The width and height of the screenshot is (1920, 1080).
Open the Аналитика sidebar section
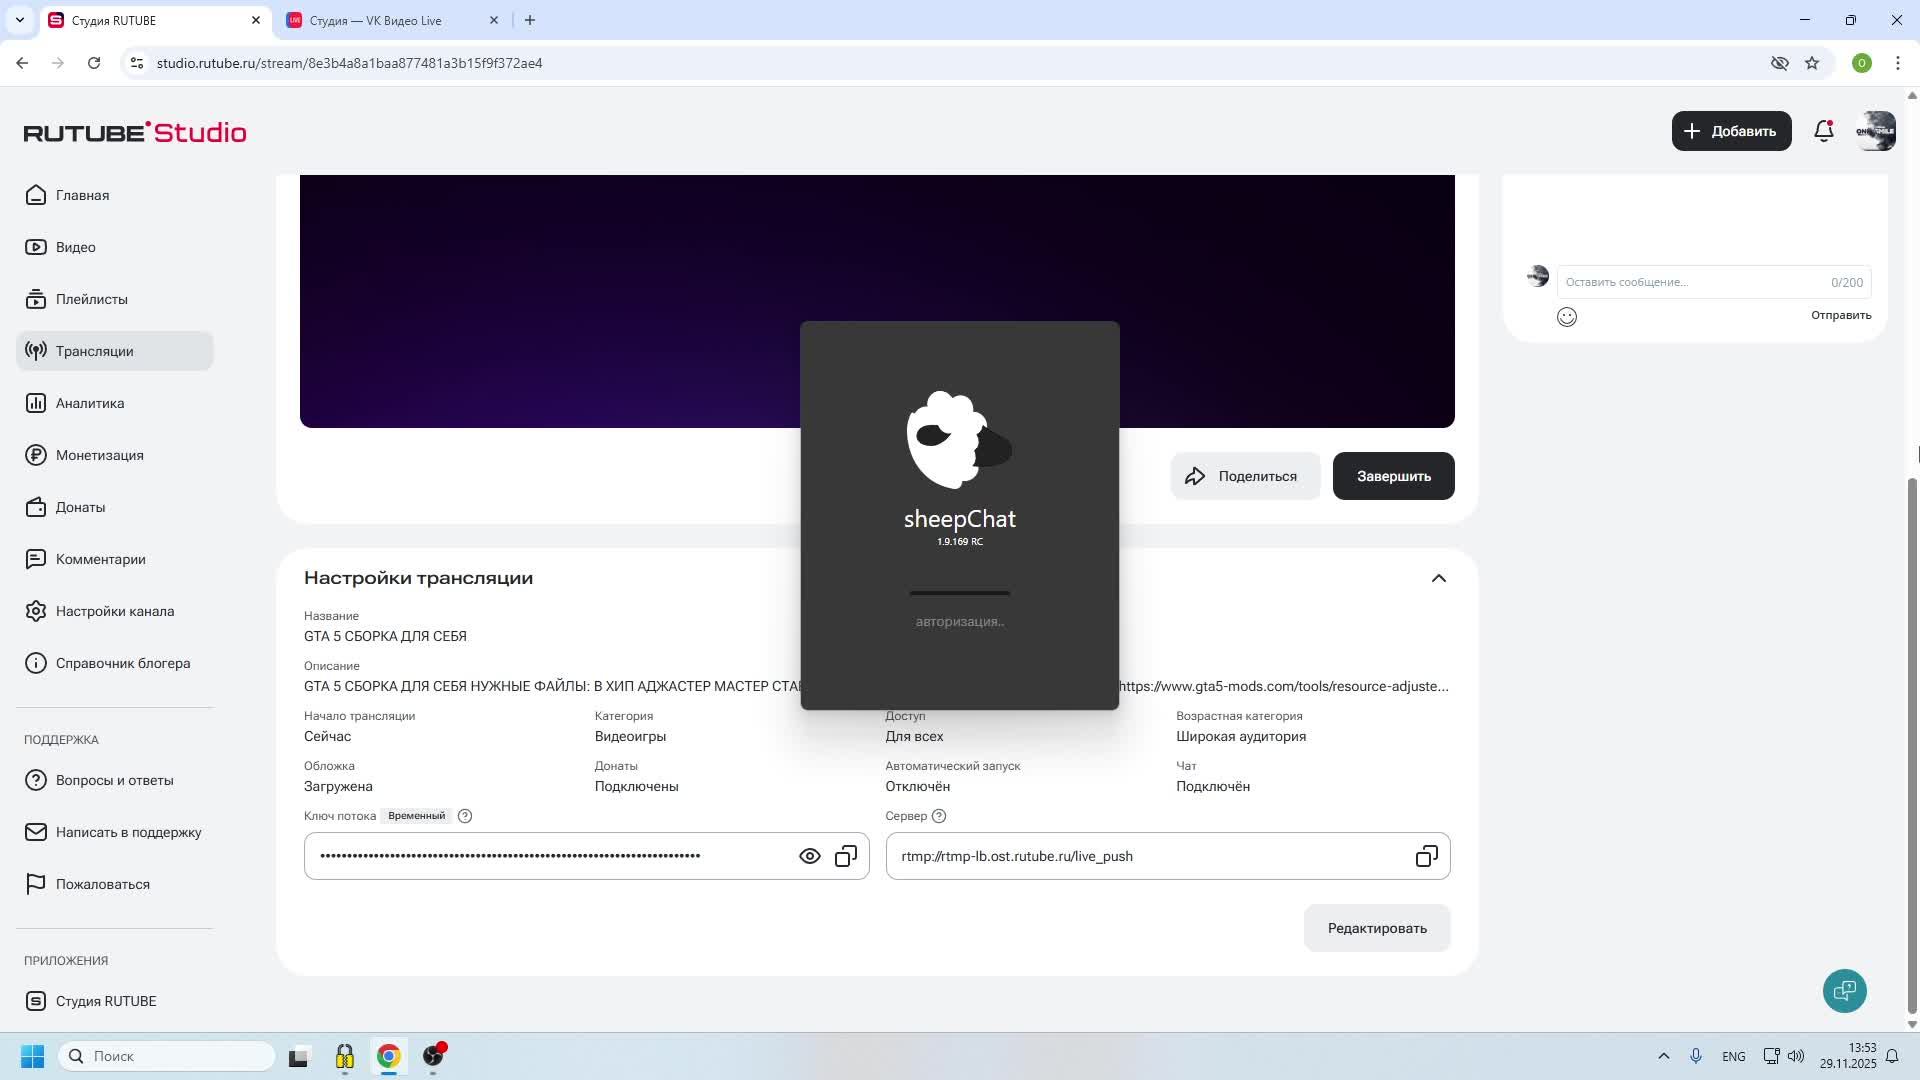pos(90,403)
